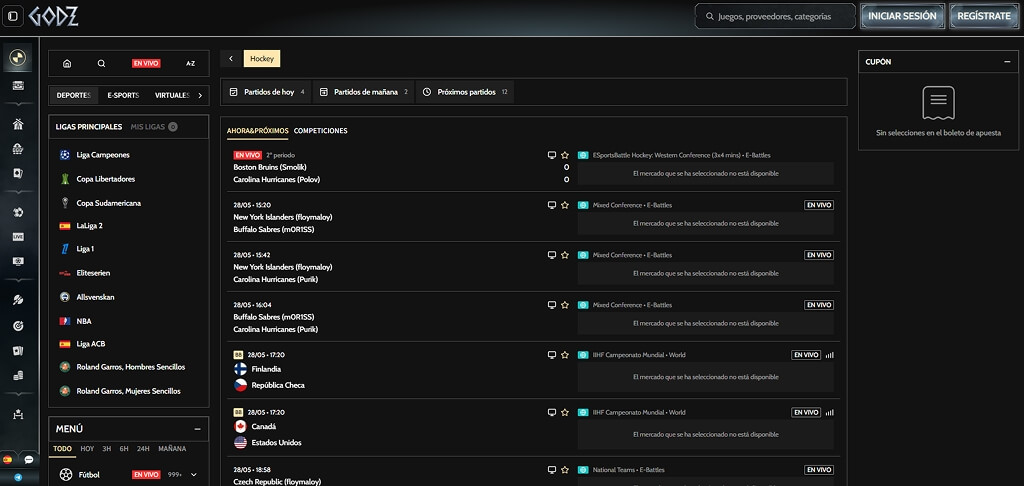
Task: Open the LaLiga 2 league
Action: coord(89,225)
